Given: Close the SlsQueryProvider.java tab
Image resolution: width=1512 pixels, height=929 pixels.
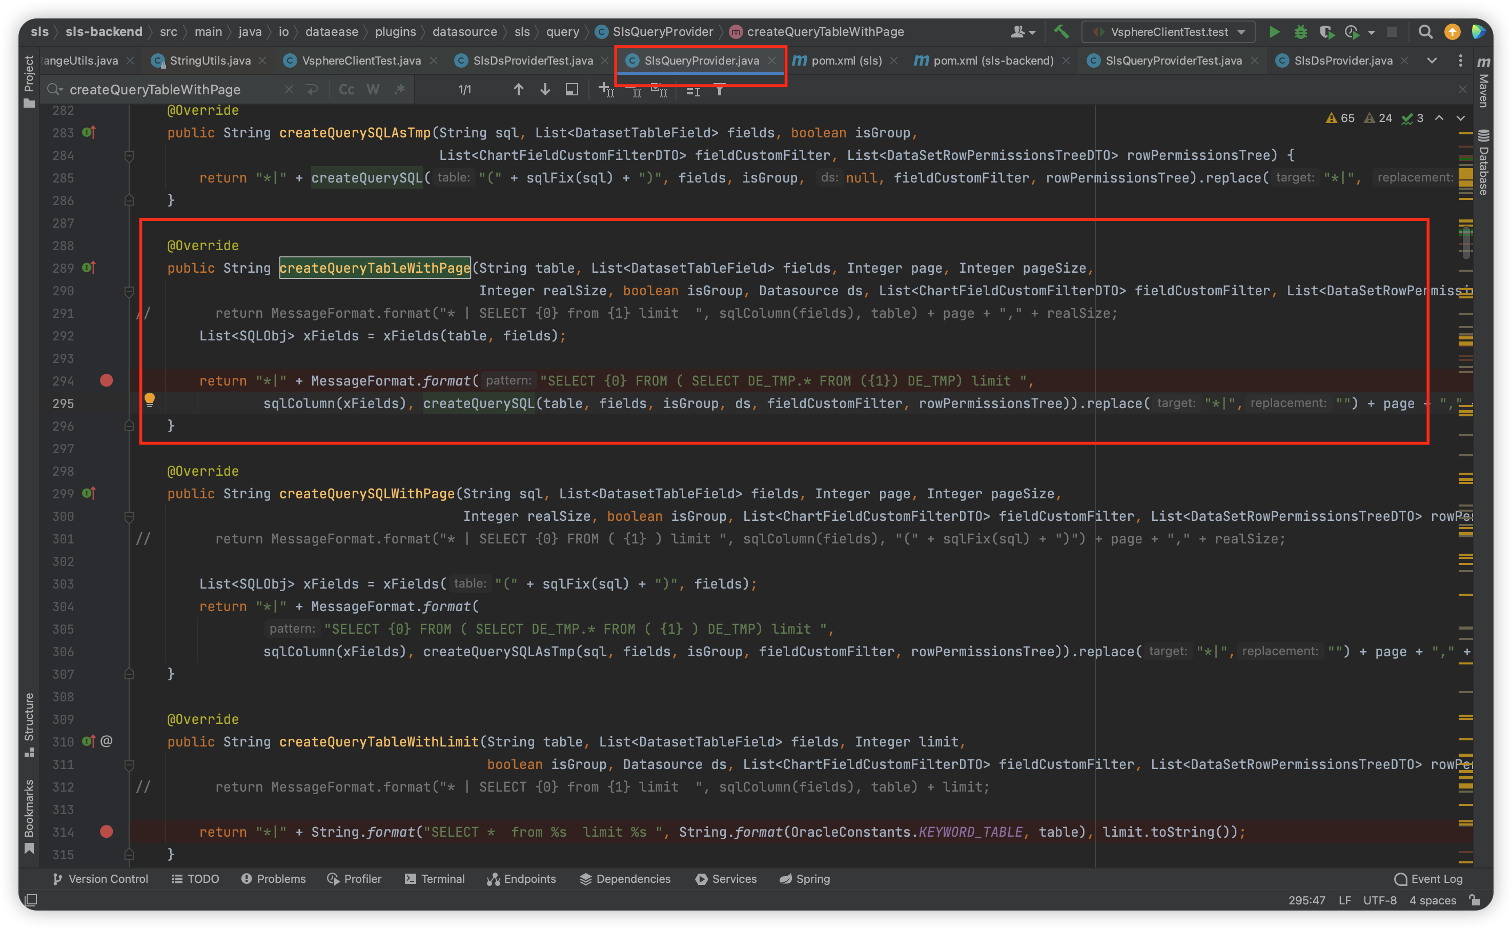Looking at the screenshot, I should (x=772, y=60).
